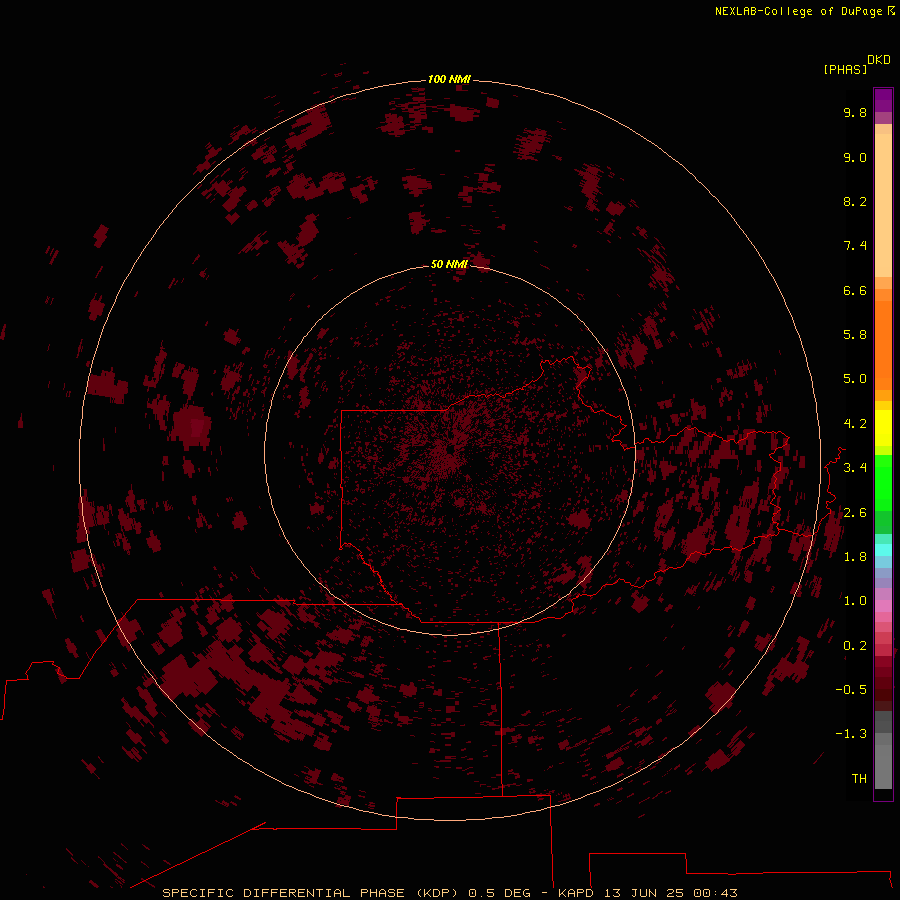Click the 5.0 value on the color scale
Image resolution: width=900 pixels, height=900 pixels.
855,379
